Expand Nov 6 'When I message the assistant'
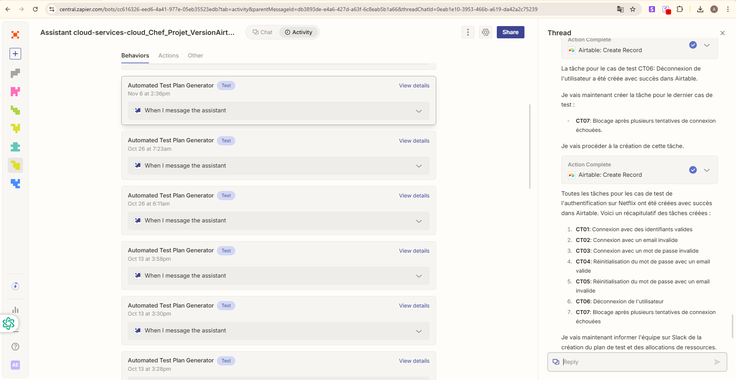Viewport: 736px width, 380px height. pos(278,111)
